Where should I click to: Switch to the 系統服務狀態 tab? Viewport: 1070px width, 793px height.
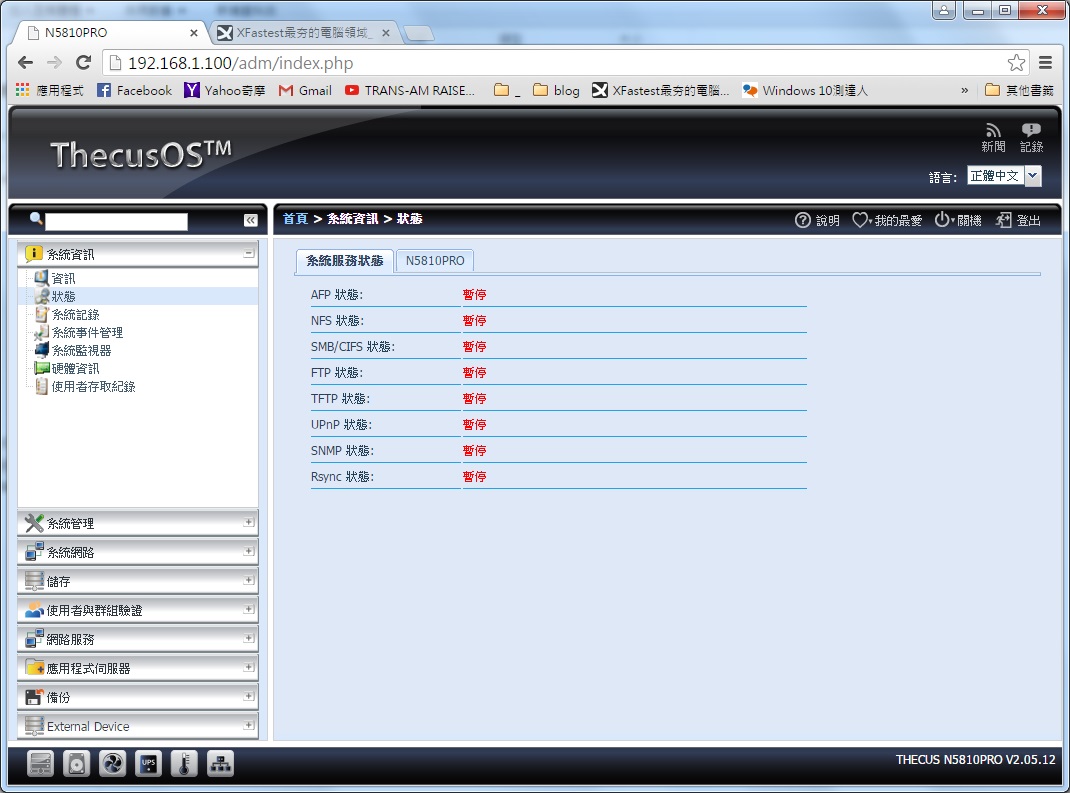(x=345, y=261)
